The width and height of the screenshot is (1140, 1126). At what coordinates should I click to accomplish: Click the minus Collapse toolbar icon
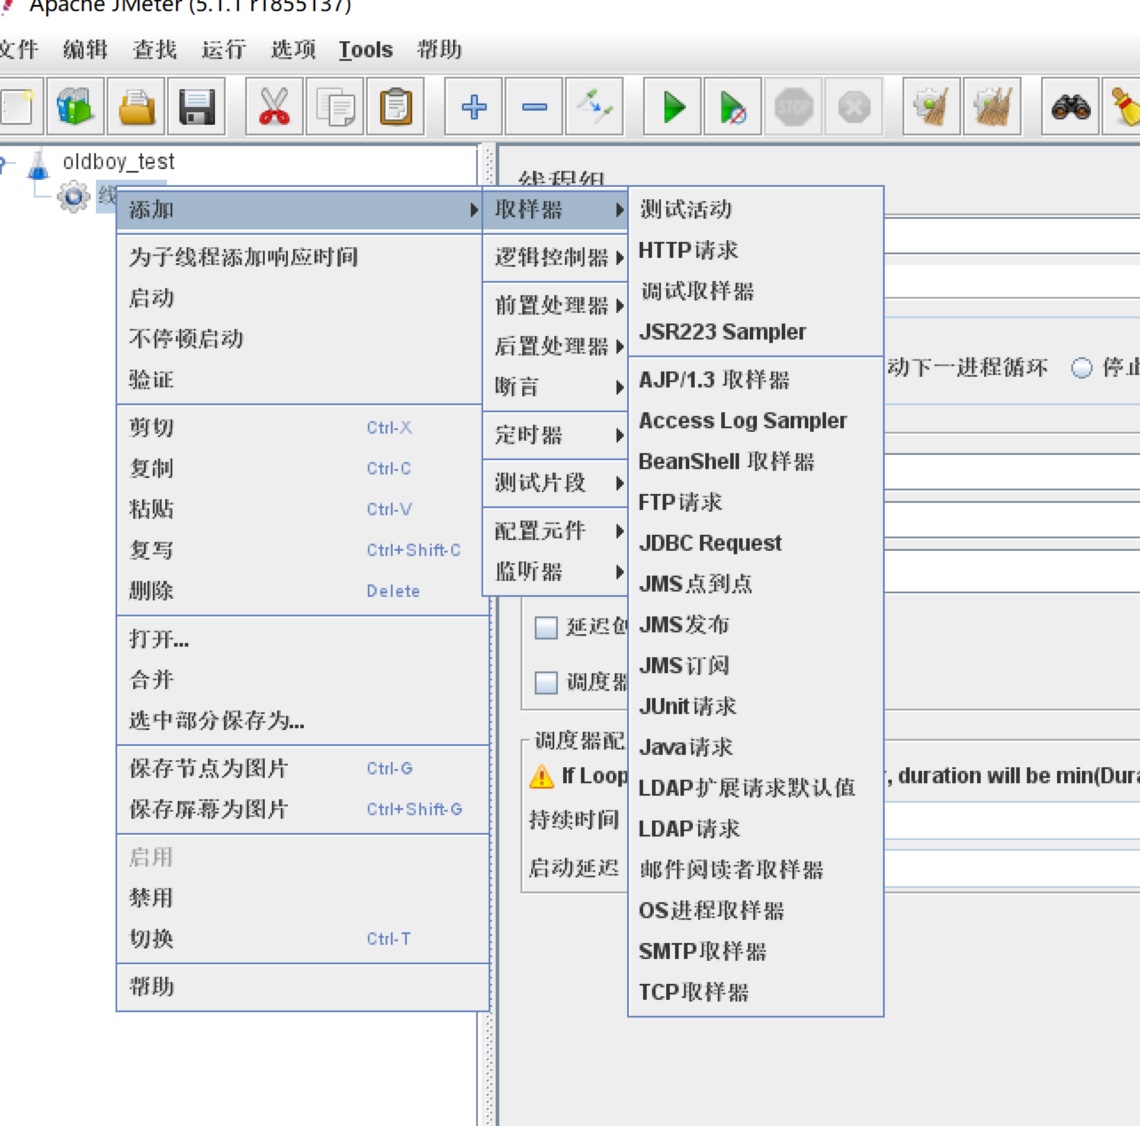click(x=535, y=106)
